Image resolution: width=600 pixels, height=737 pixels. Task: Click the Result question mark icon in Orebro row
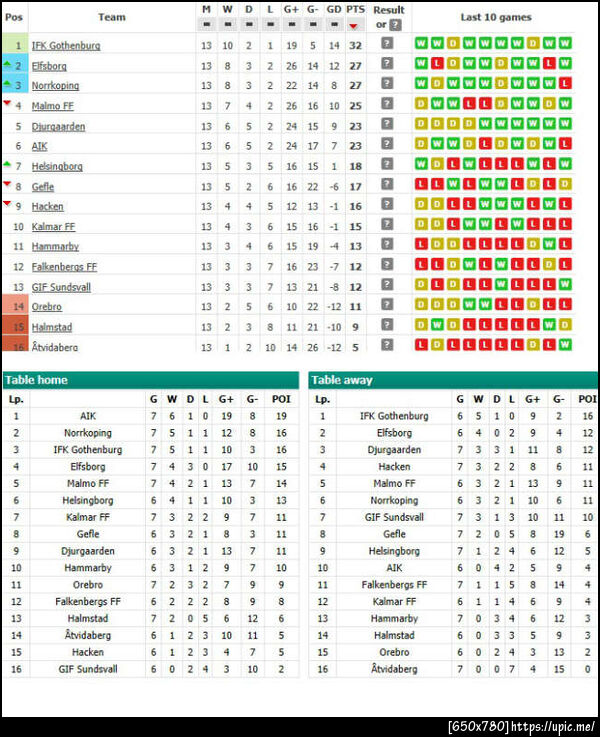click(387, 306)
